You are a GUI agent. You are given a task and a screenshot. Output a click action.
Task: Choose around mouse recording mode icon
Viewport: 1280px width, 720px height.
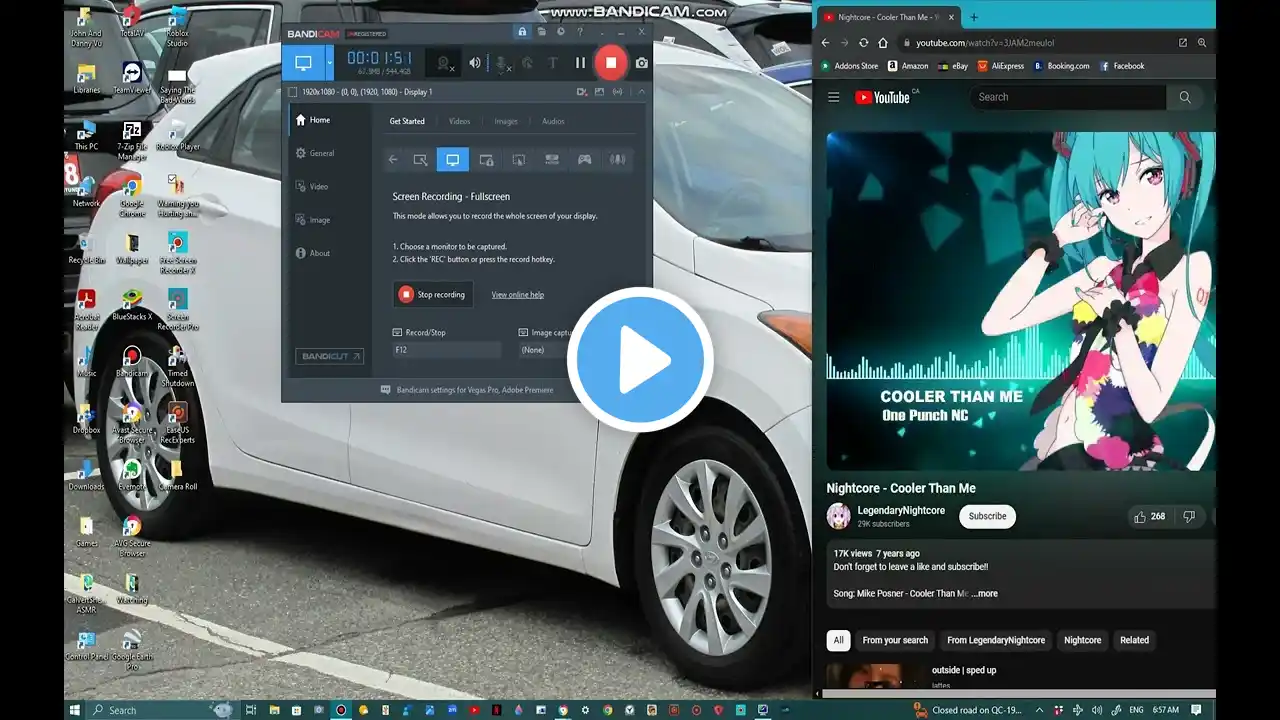point(519,159)
